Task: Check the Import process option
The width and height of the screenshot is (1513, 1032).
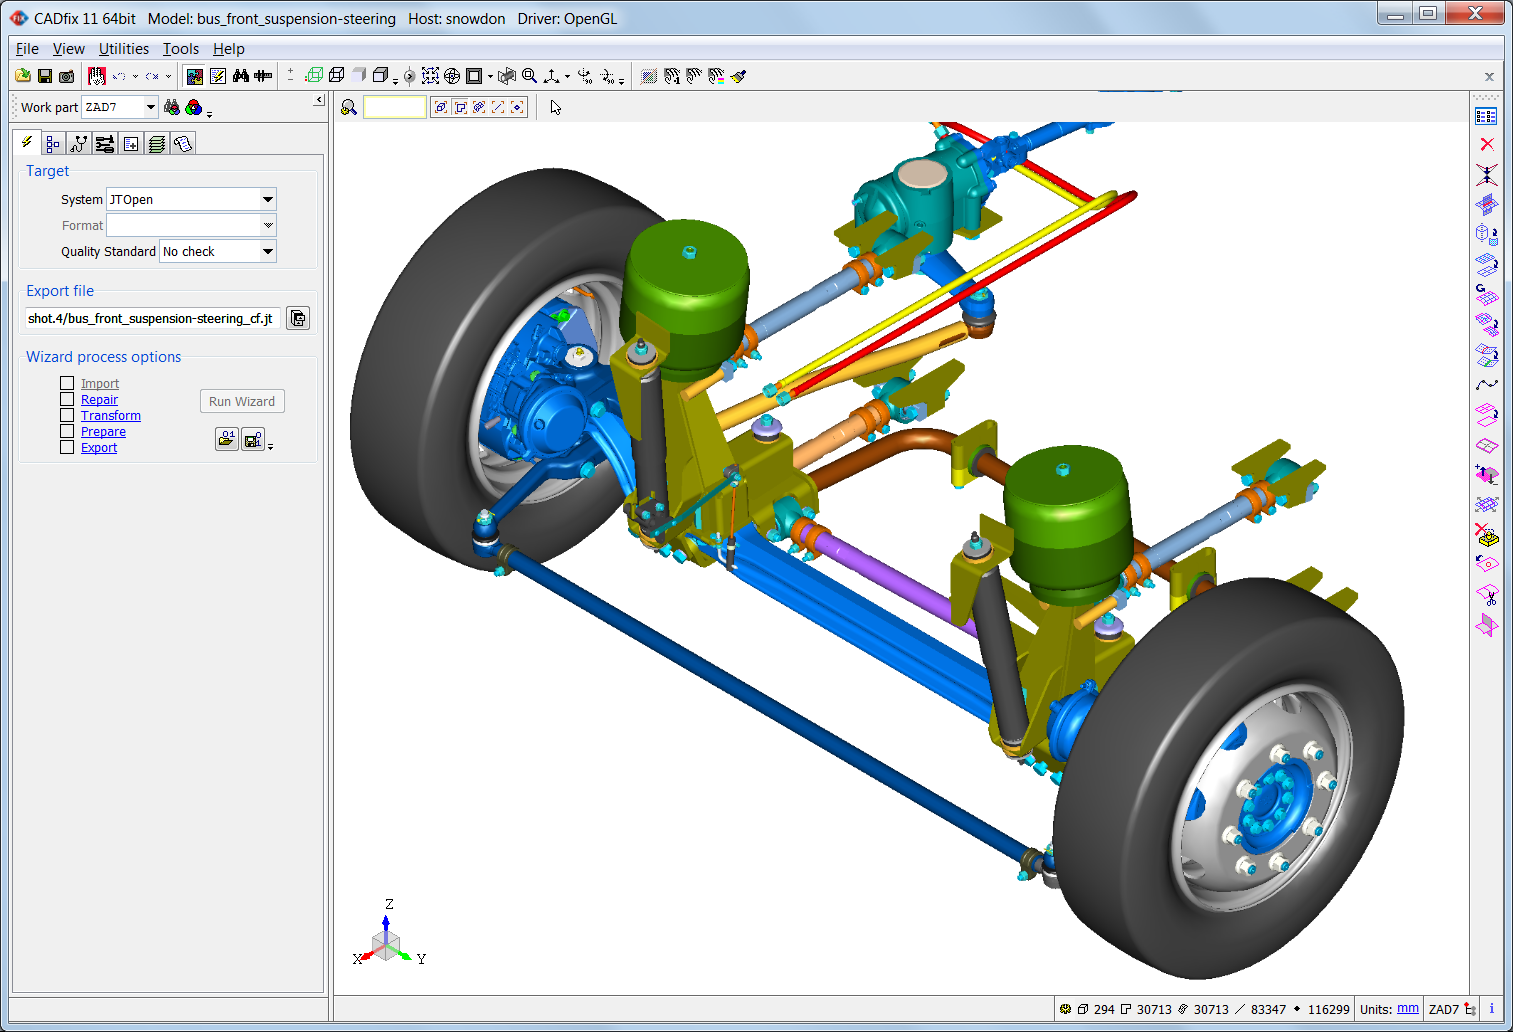Action: click(67, 383)
